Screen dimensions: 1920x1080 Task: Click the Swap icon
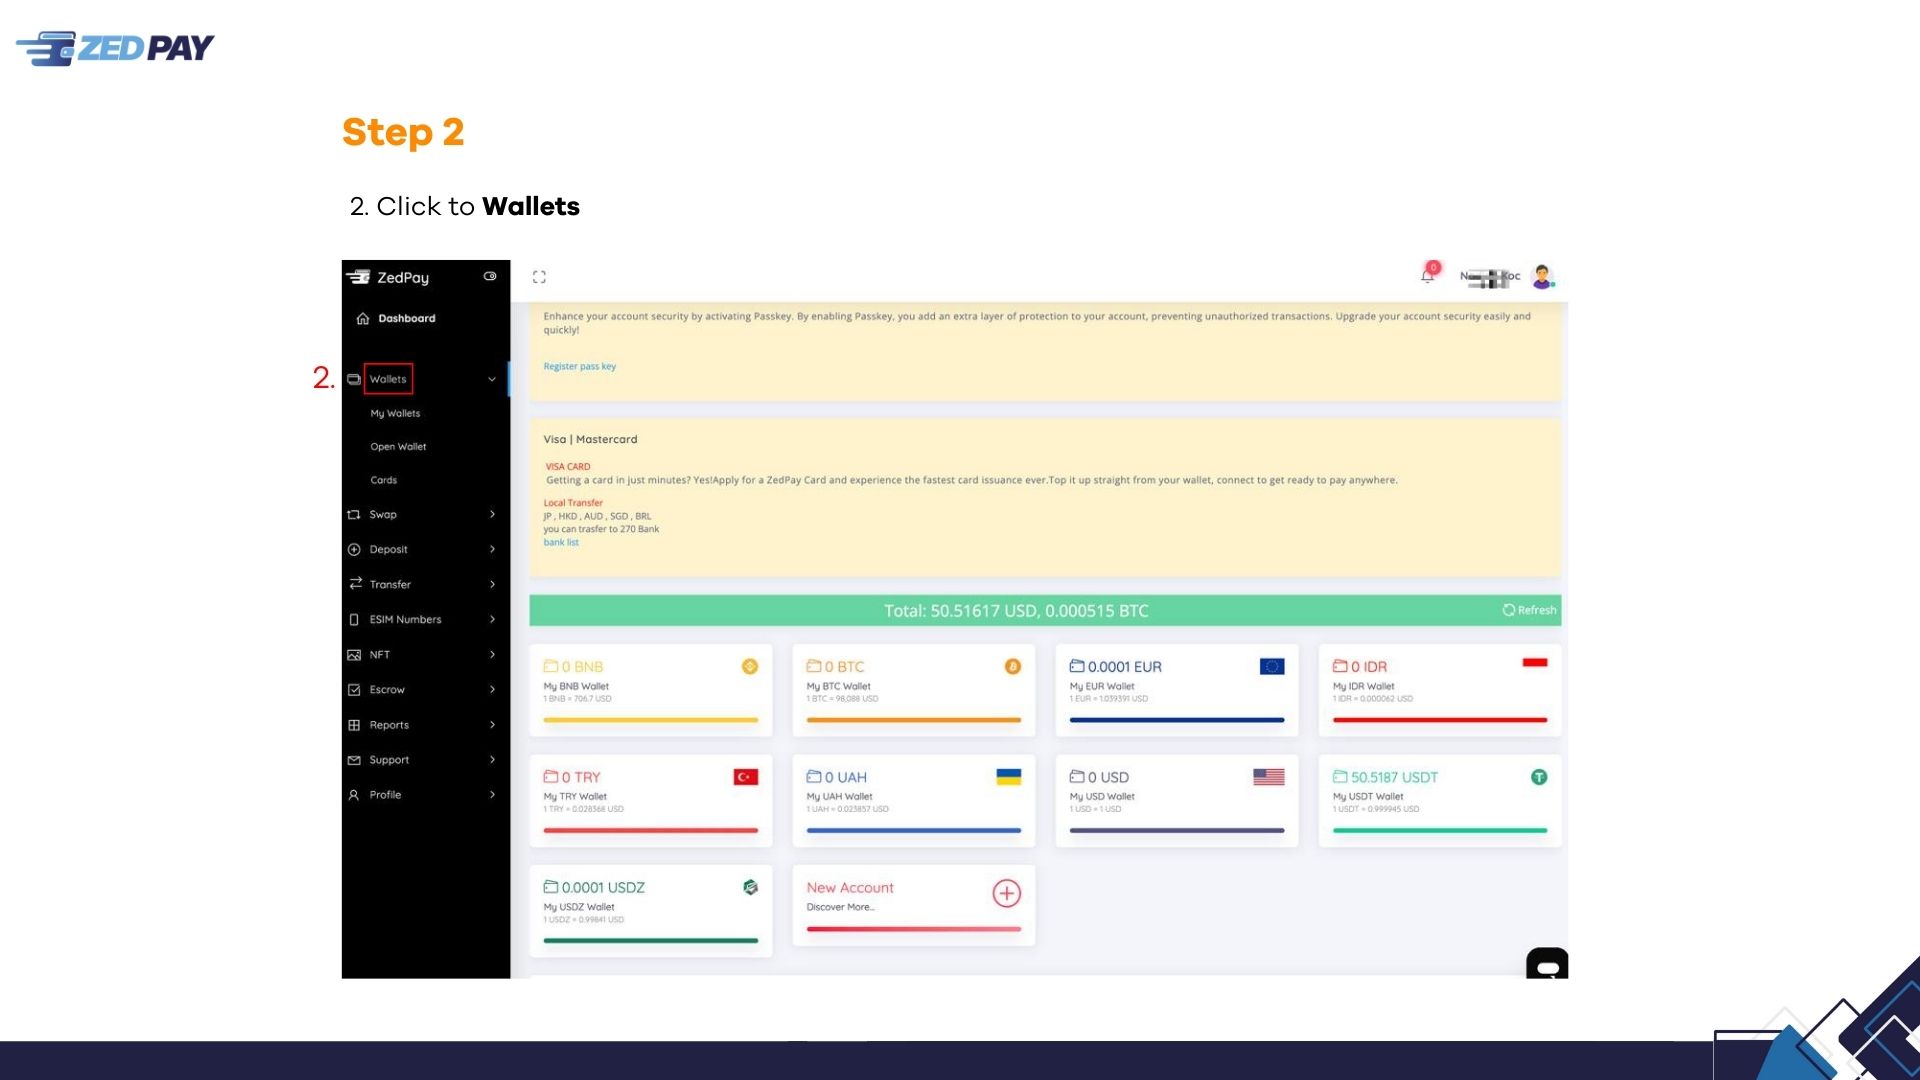click(354, 515)
